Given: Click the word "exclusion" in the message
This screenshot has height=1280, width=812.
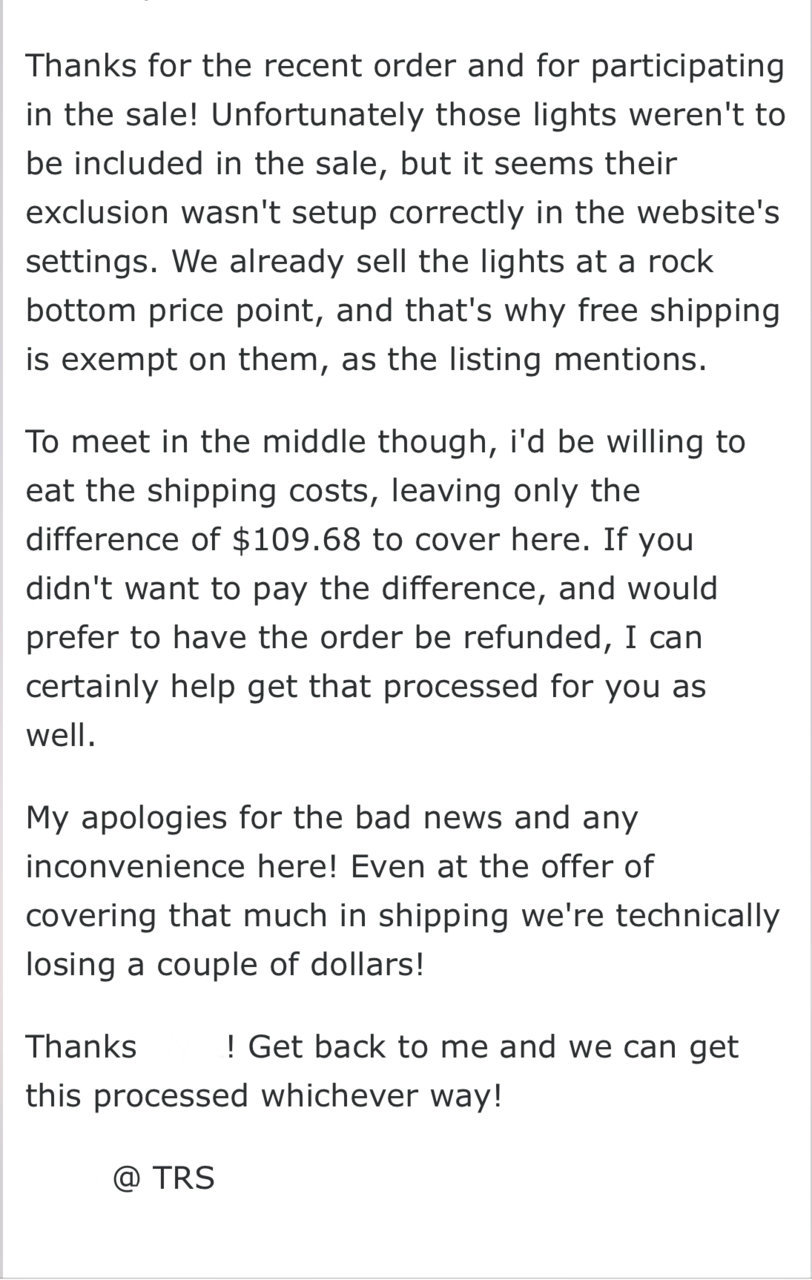Looking at the screenshot, I should 97,212.
